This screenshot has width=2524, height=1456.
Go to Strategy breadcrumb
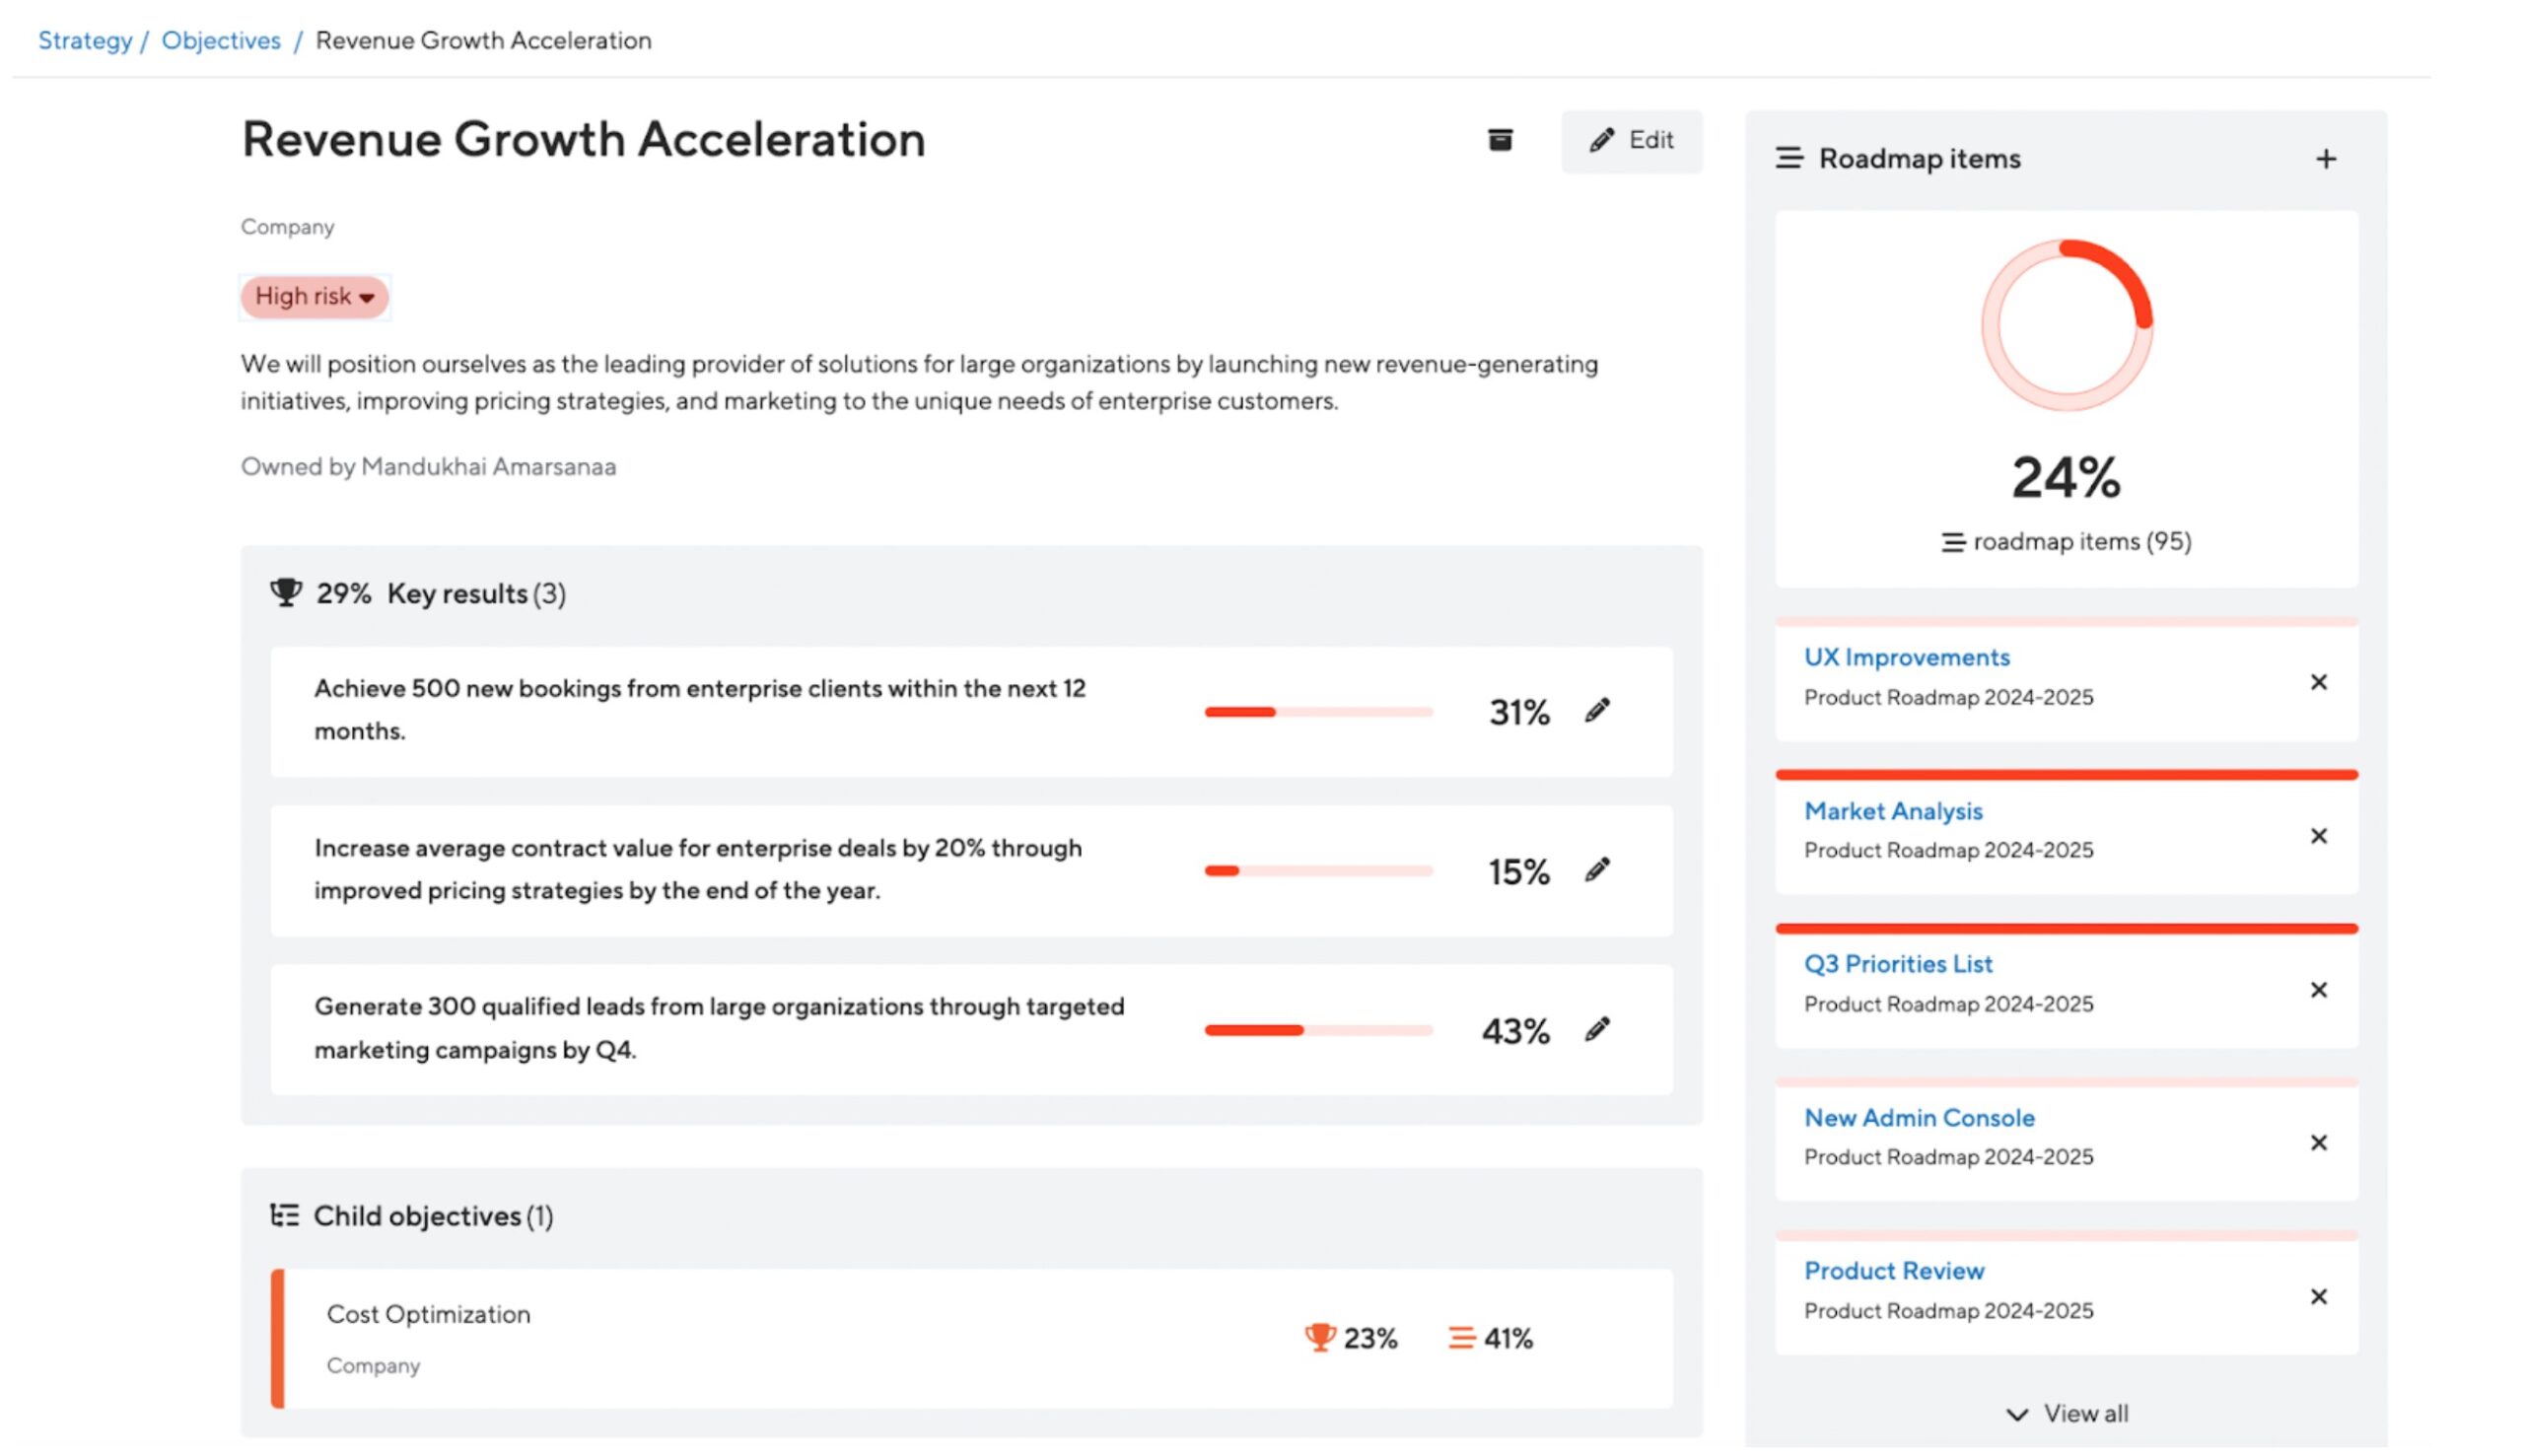pos(85,41)
